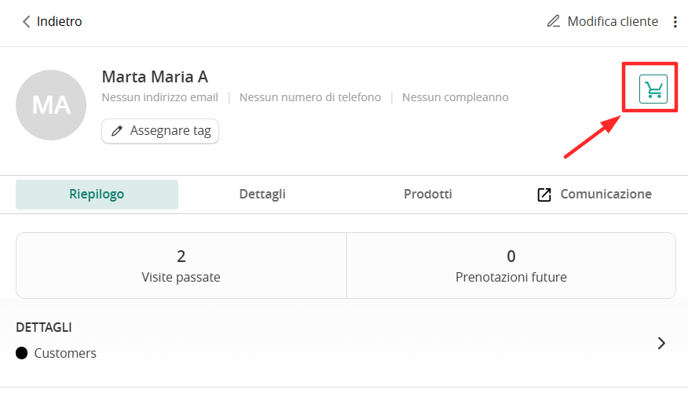This screenshot has width=688, height=393.
Task: Click the Nessun indirizzo email text
Action: 160,97
